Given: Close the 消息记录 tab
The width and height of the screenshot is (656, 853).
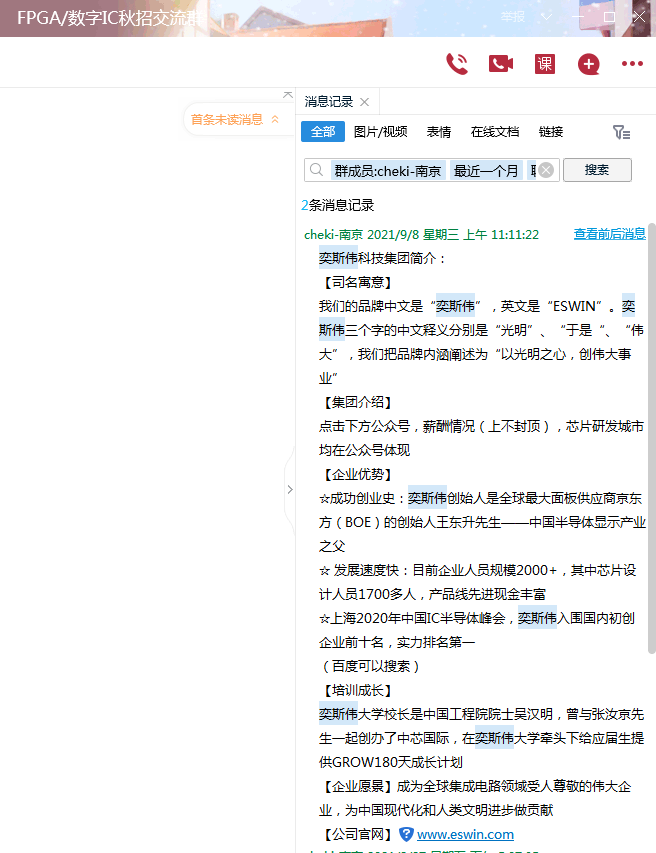Looking at the screenshot, I should [x=364, y=102].
